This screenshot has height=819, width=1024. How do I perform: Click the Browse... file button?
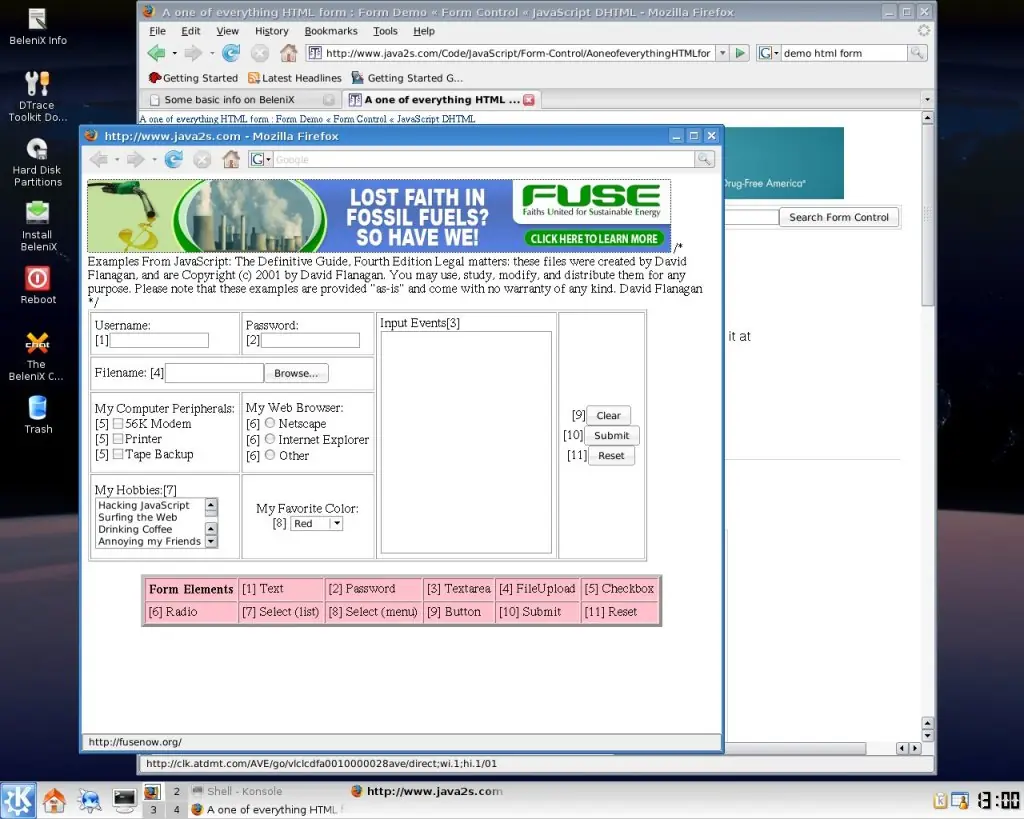(296, 373)
